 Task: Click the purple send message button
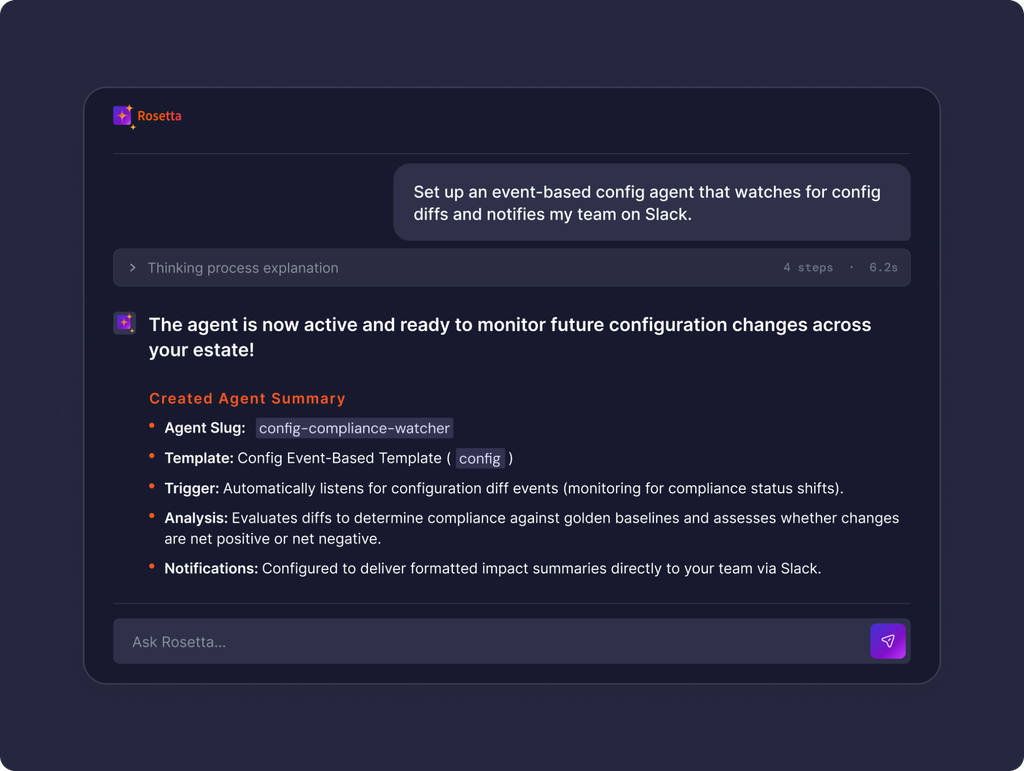pyautogui.click(x=888, y=641)
